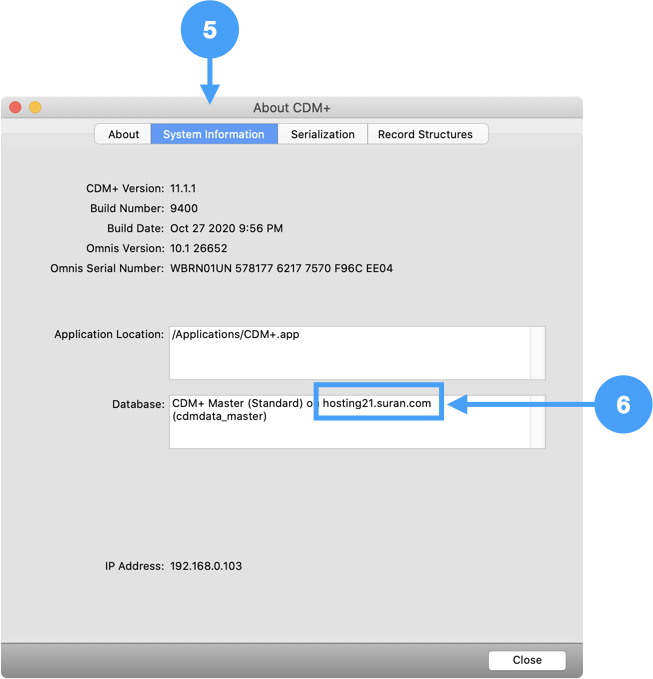653x679 pixels.
Task: Click the red window close button
Action: point(15,107)
